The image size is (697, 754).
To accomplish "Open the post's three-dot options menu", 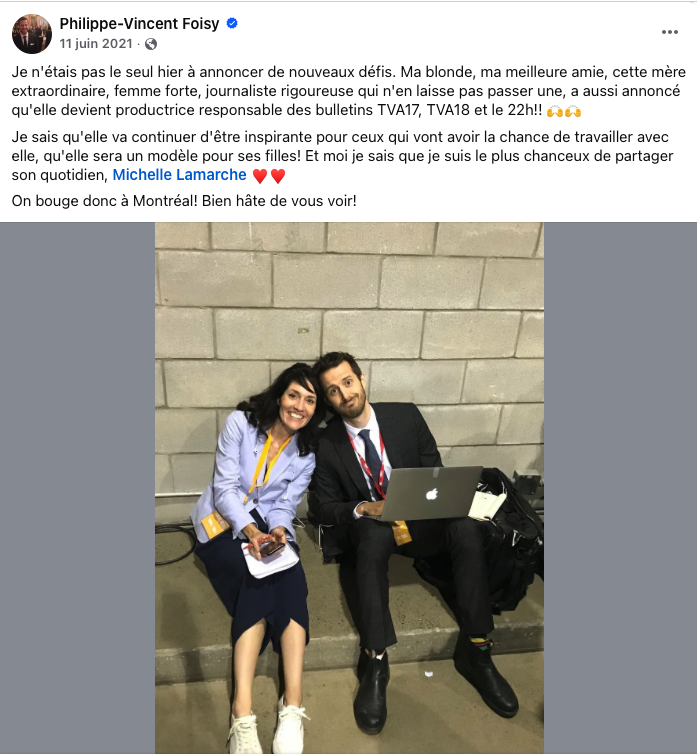I will pyautogui.click(x=670, y=32).
